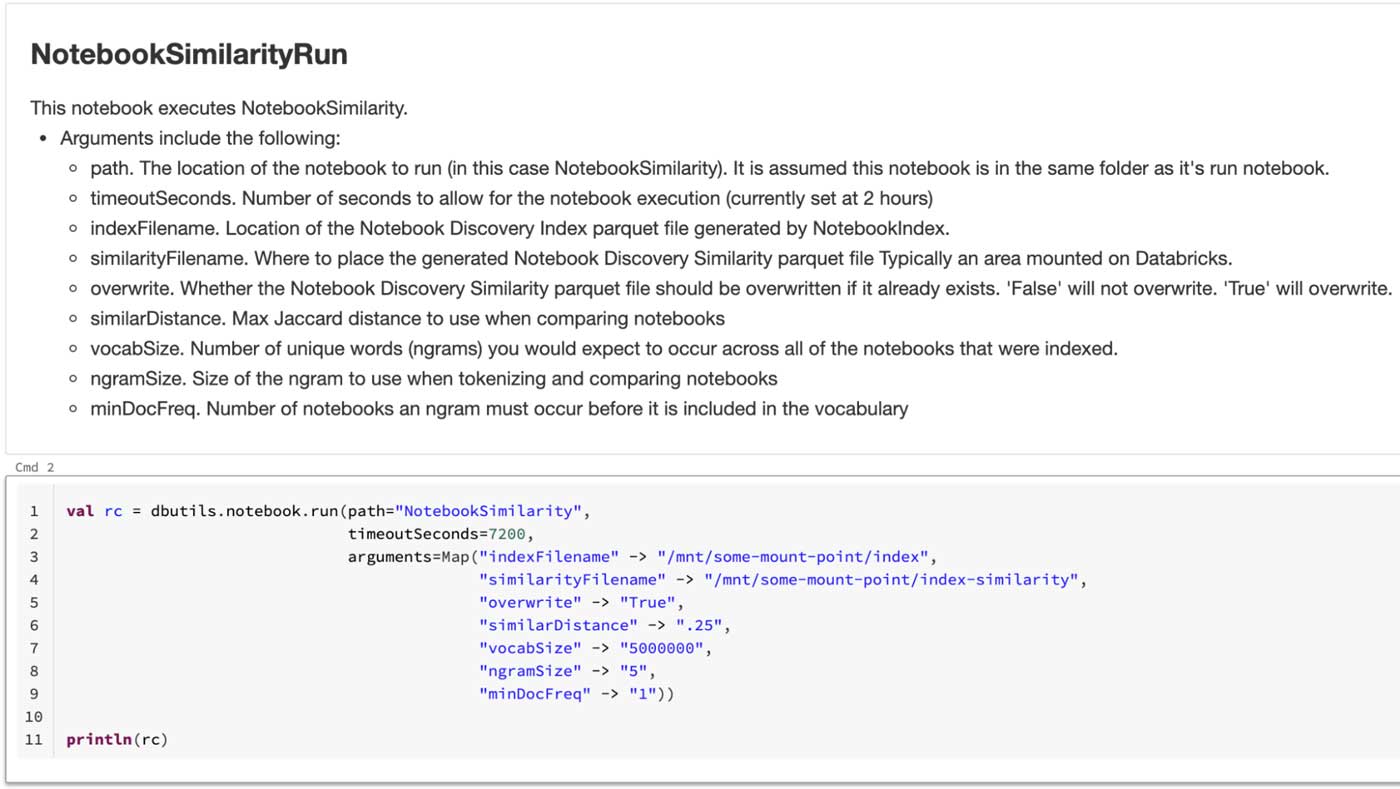Click line number 6 in code gutter
Viewport: 1400px width, 789px height.
click(34, 626)
